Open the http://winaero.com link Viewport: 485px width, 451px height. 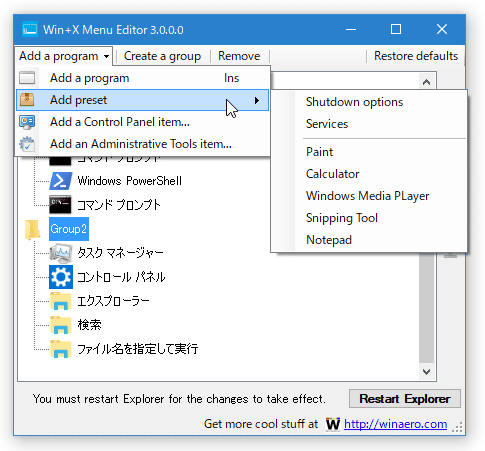[x=395, y=424]
